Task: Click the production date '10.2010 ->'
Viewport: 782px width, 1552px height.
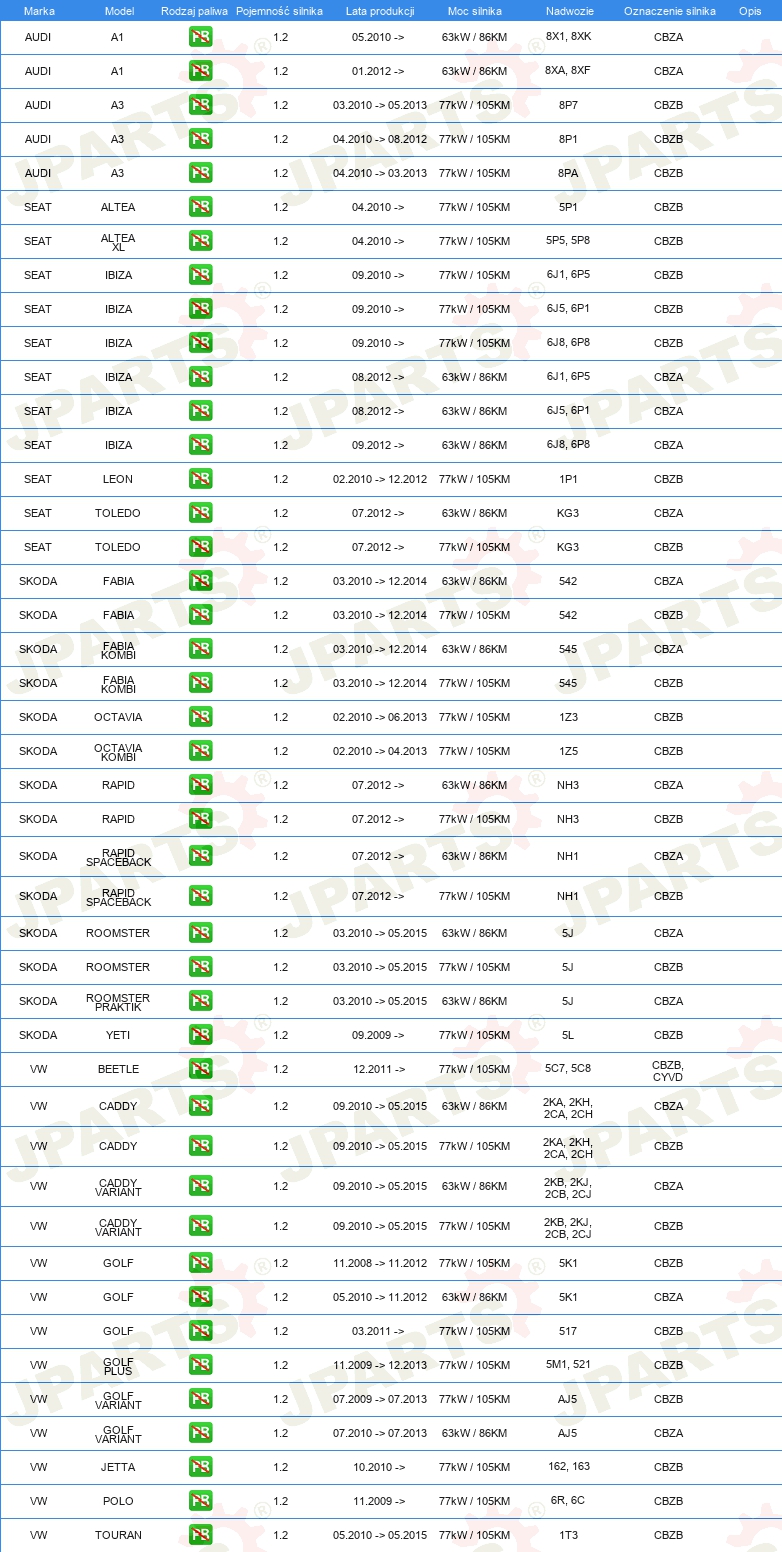Action: tap(378, 1467)
